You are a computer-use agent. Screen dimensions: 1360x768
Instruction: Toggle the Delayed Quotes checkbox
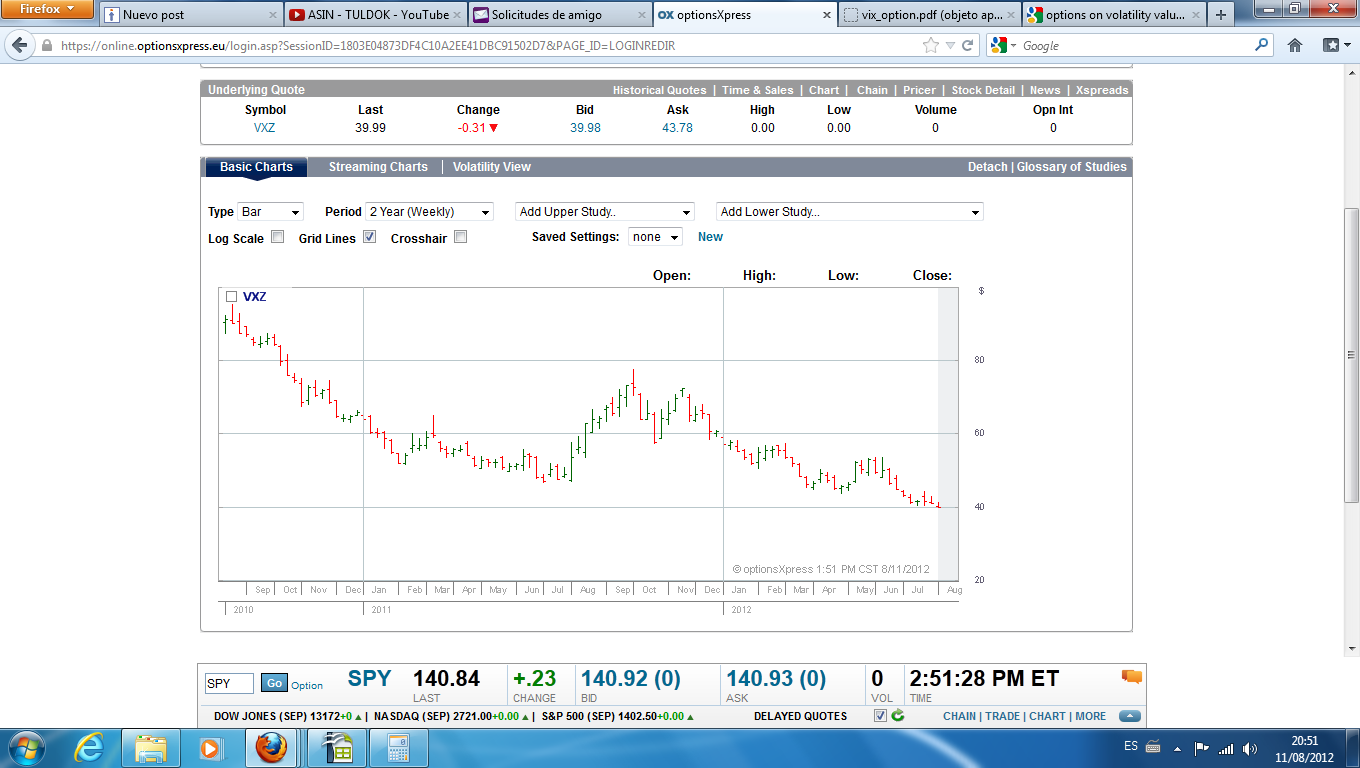point(880,716)
